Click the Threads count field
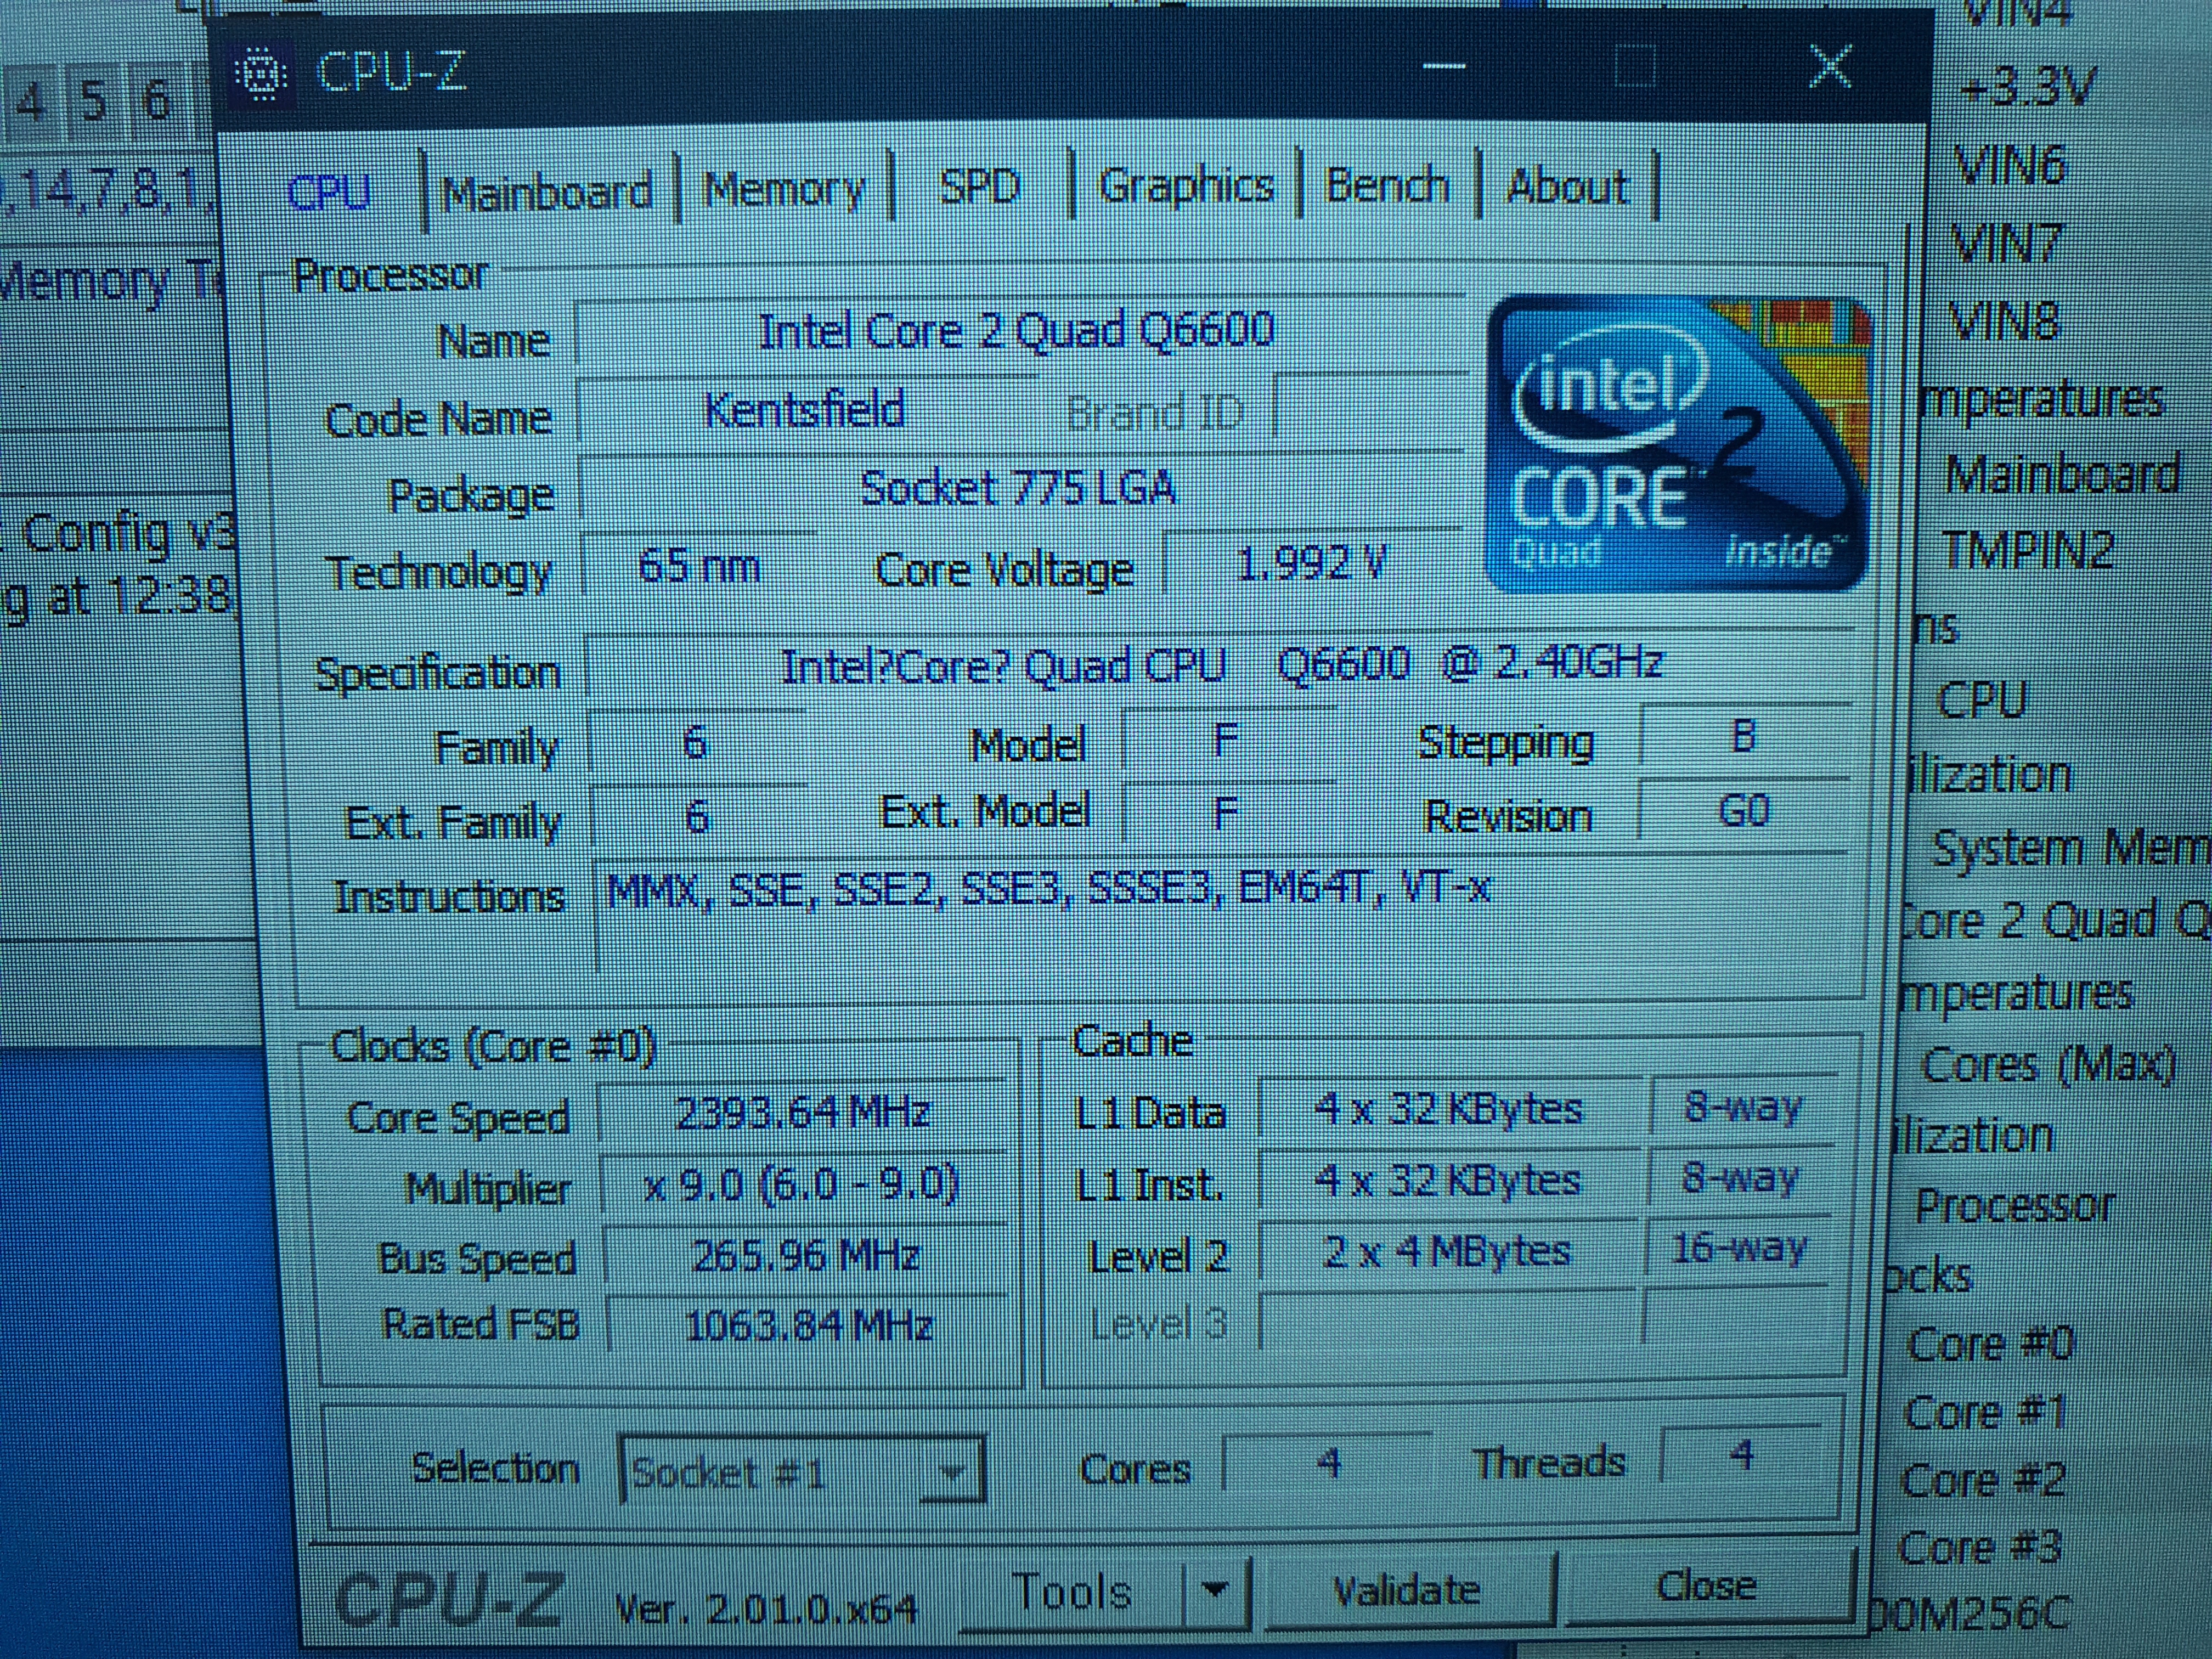The height and width of the screenshot is (1659, 2212). click(1741, 1455)
